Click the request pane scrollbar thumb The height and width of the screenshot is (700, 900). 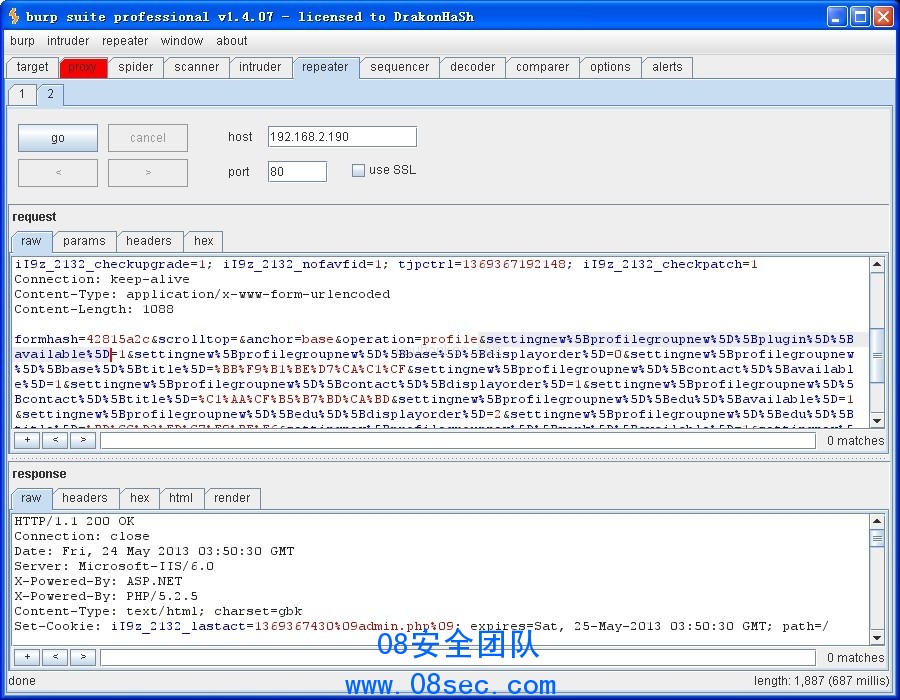tap(877, 355)
